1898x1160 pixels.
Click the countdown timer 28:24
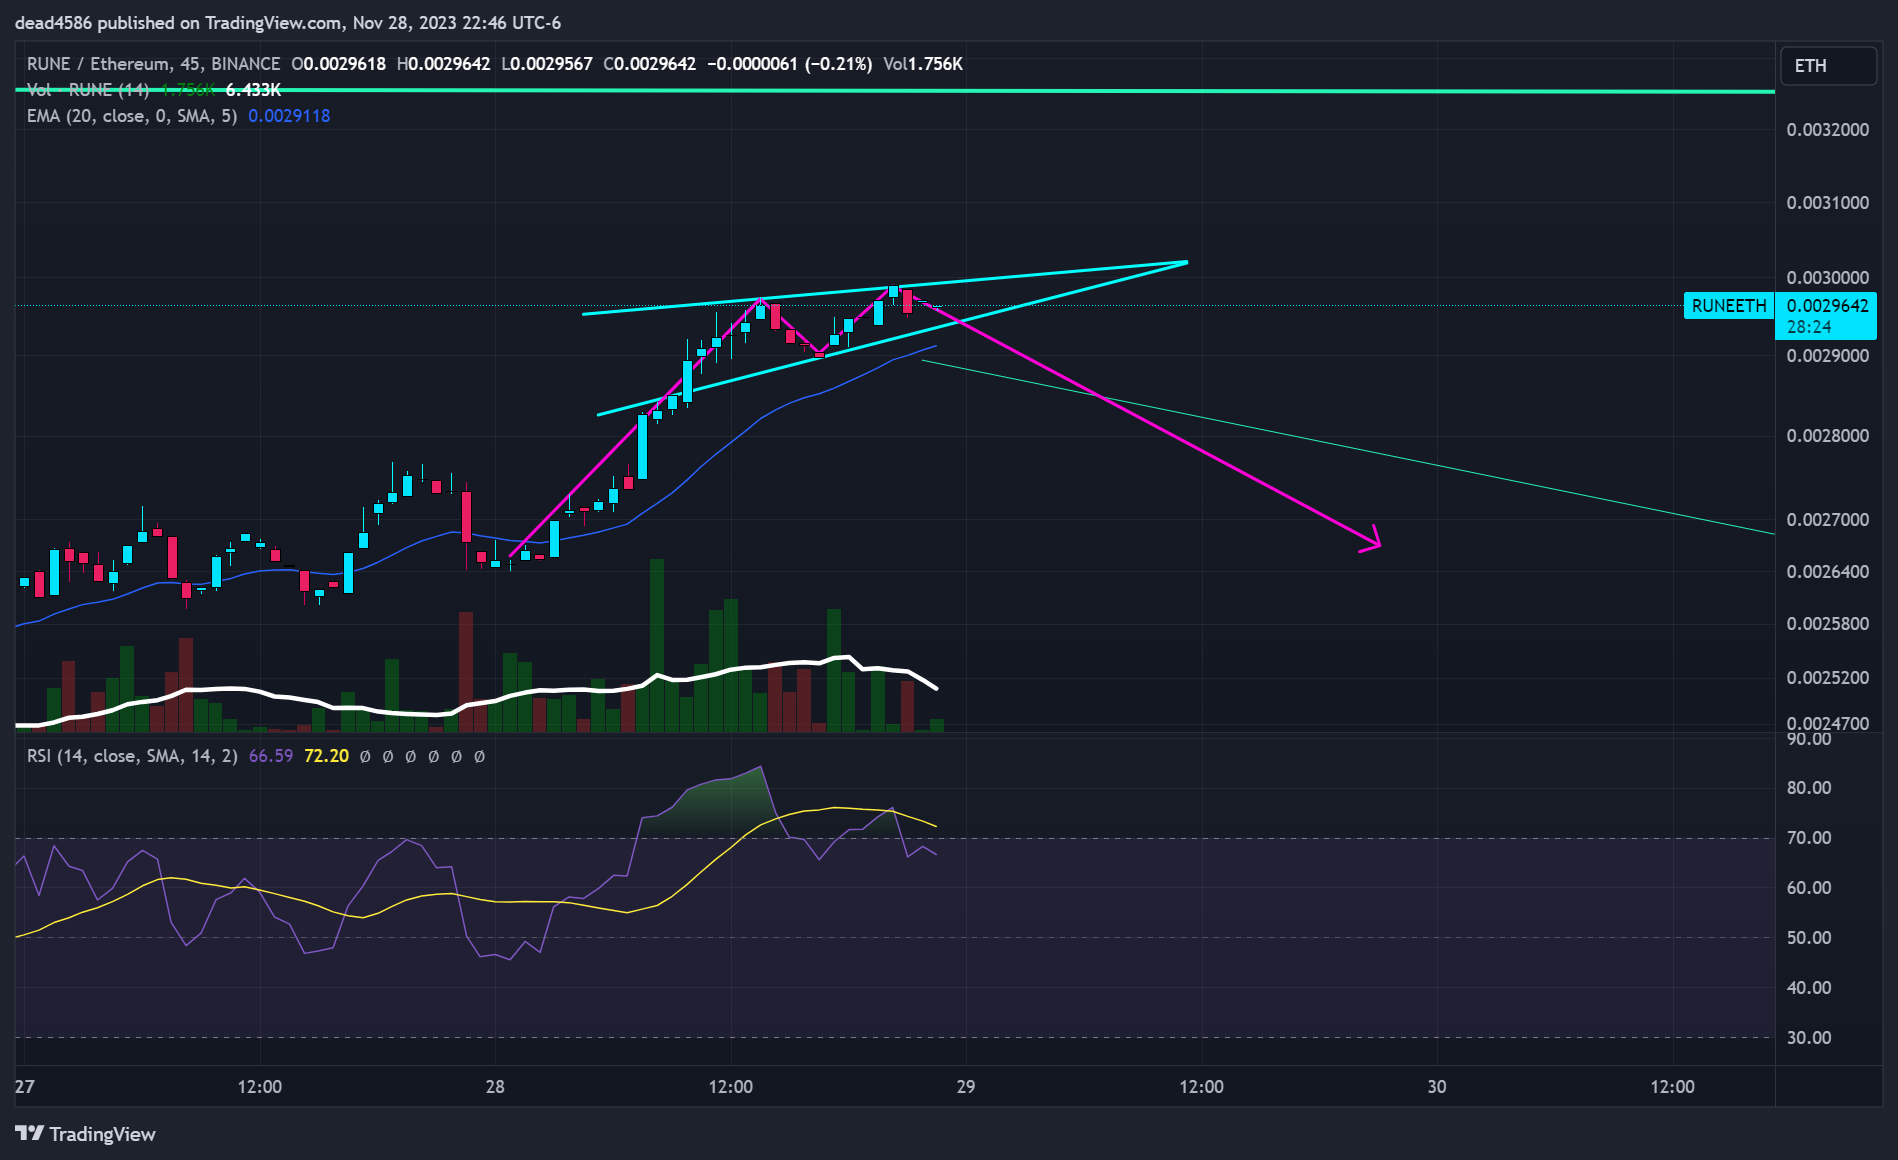1809,327
